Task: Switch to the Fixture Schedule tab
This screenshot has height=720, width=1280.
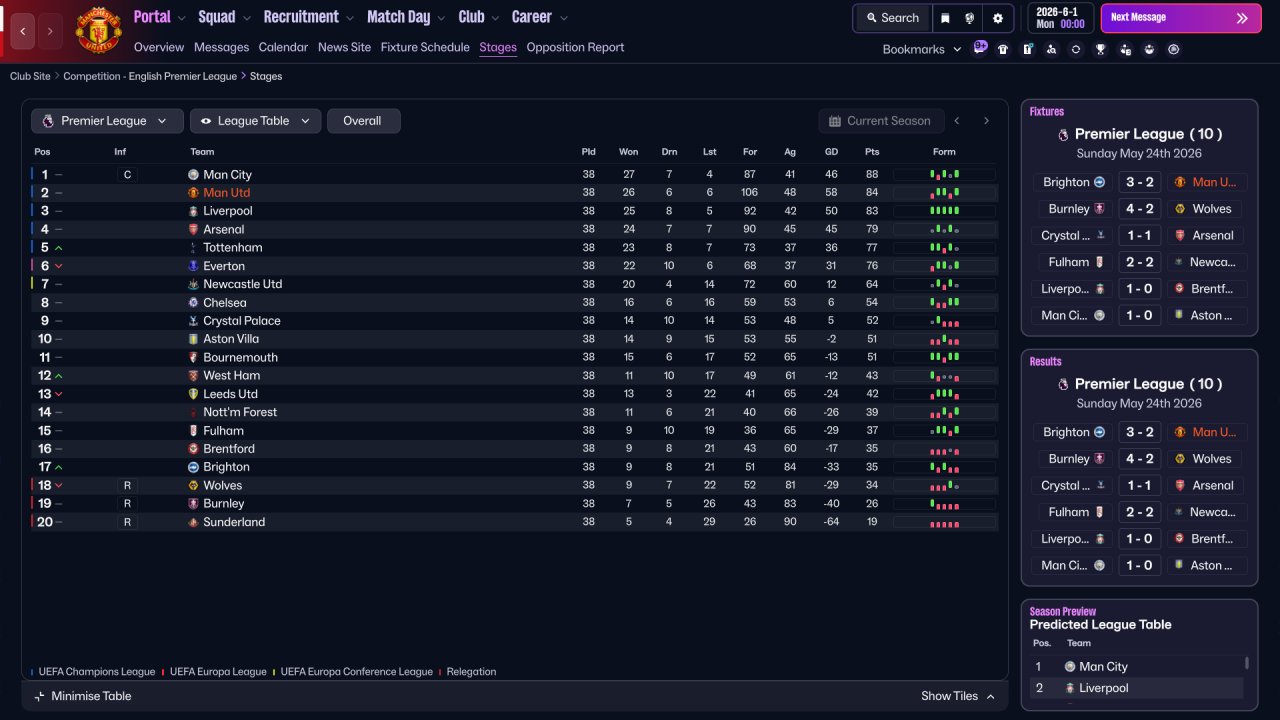Action: tap(425, 47)
